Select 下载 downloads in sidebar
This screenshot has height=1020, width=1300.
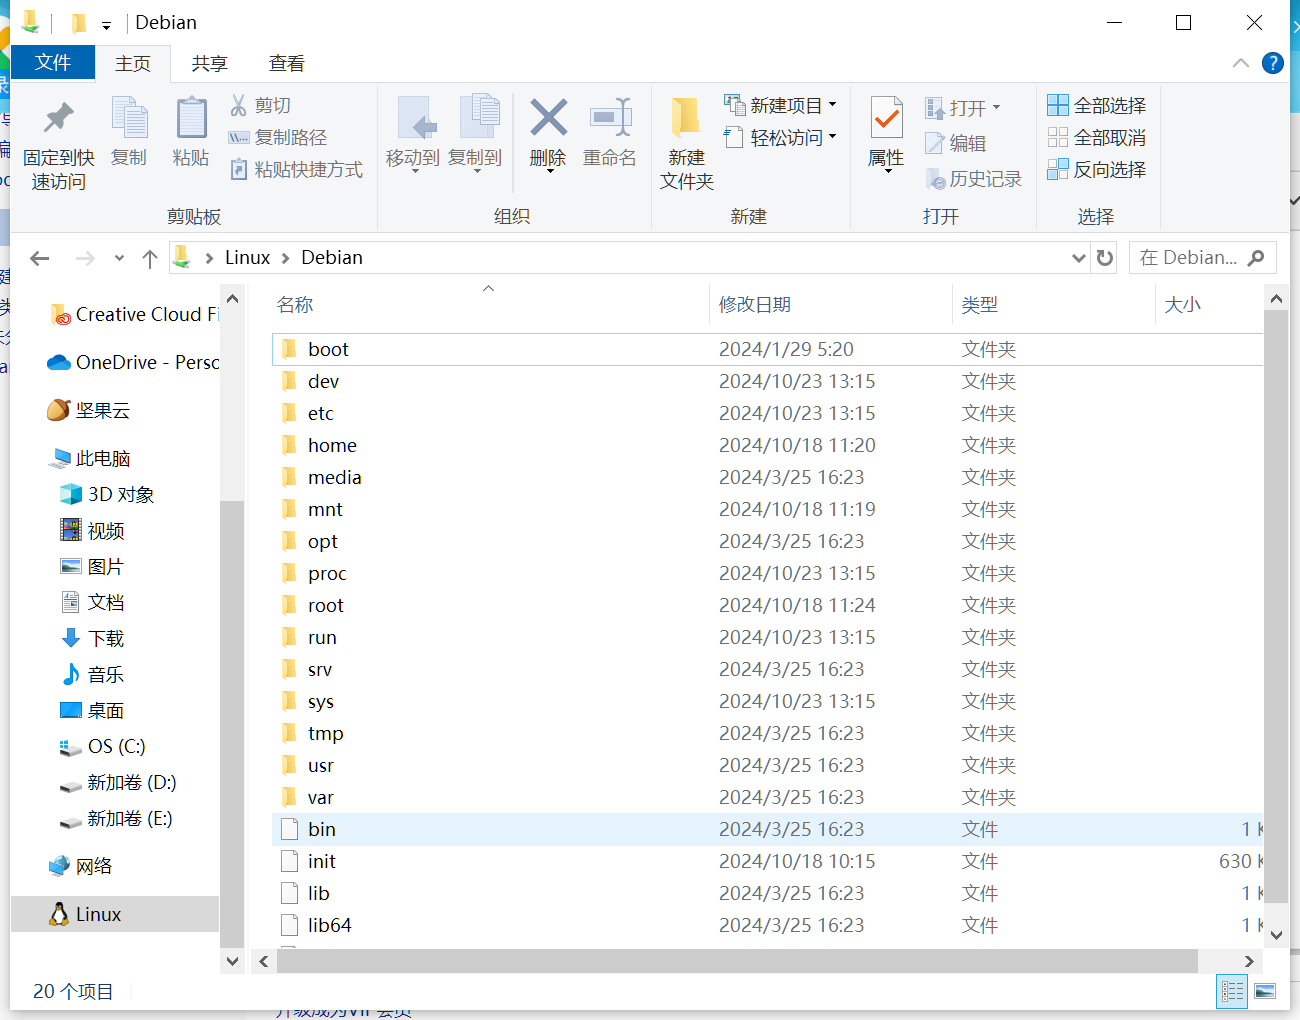pyautogui.click(x=93, y=638)
